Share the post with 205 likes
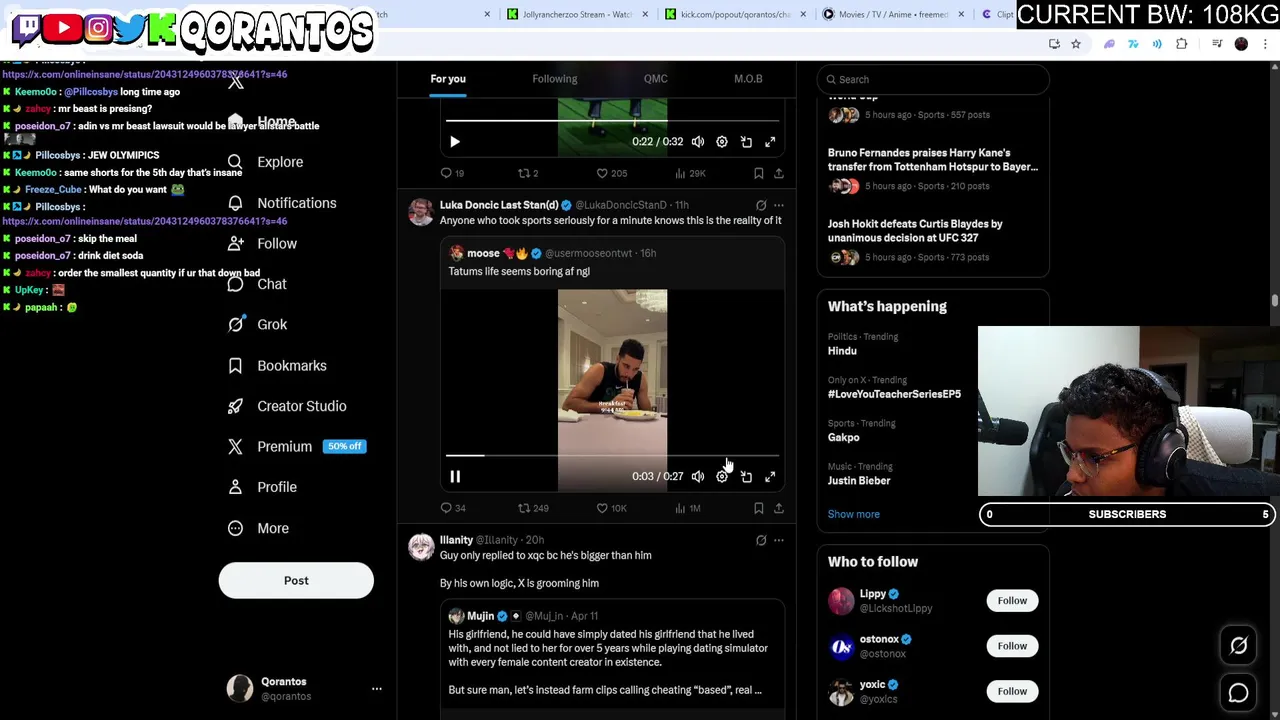Image resolution: width=1280 pixels, height=720 pixels. [x=779, y=173]
